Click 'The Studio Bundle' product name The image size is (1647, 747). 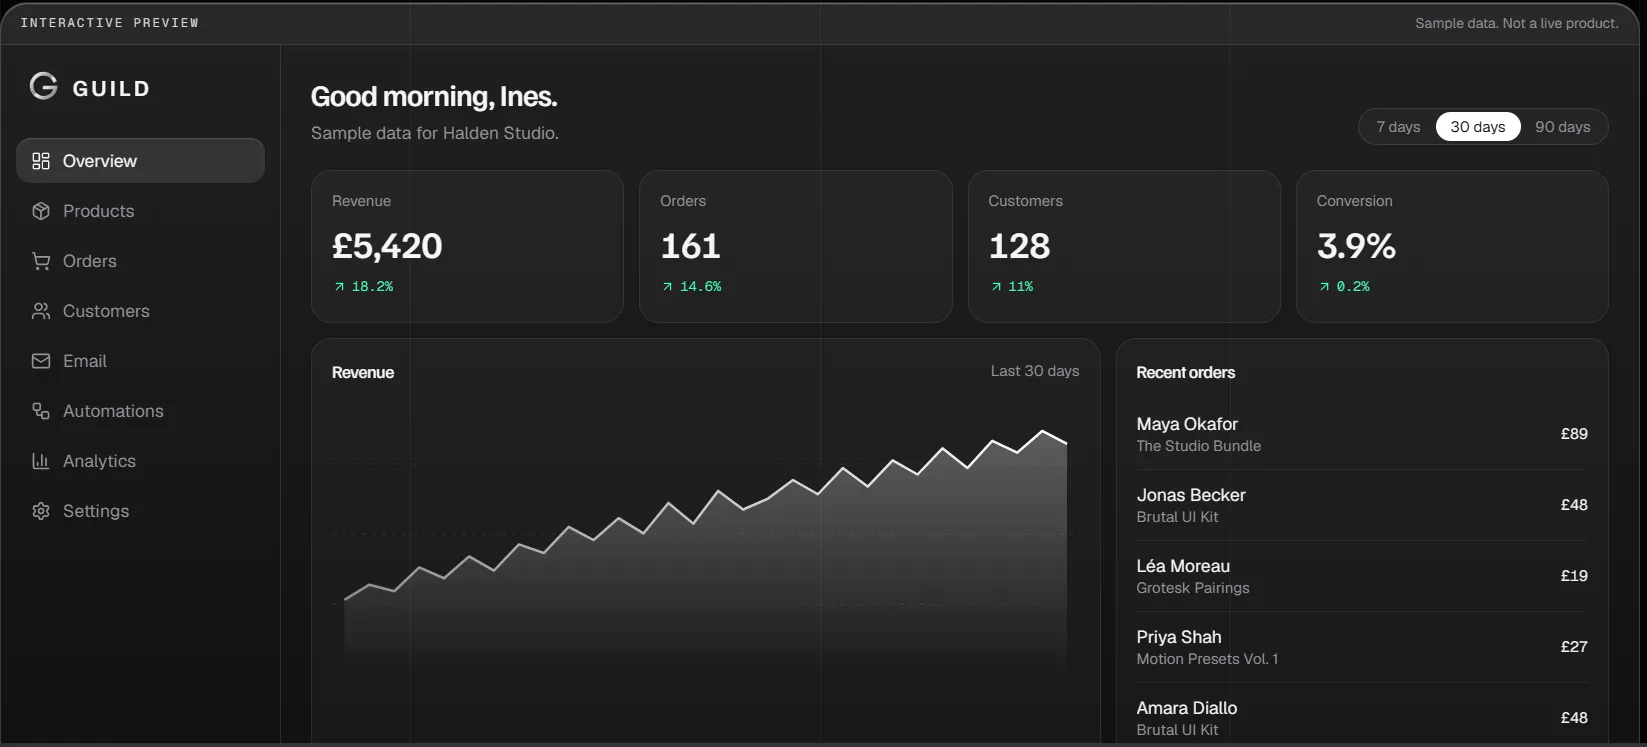pyautogui.click(x=1198, y=446)
